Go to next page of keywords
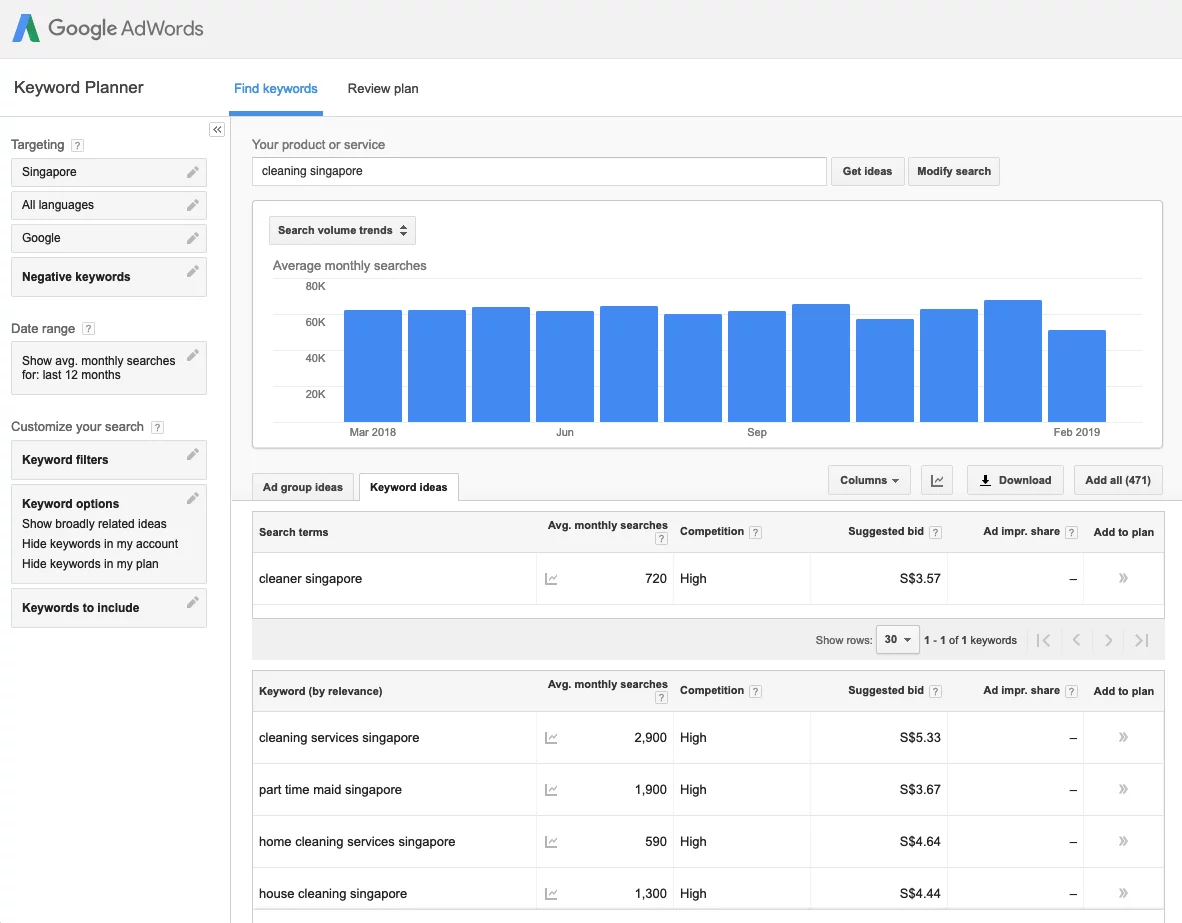Image resolution: width=1182 pixels, height=923 pixels. point(1108,640)
